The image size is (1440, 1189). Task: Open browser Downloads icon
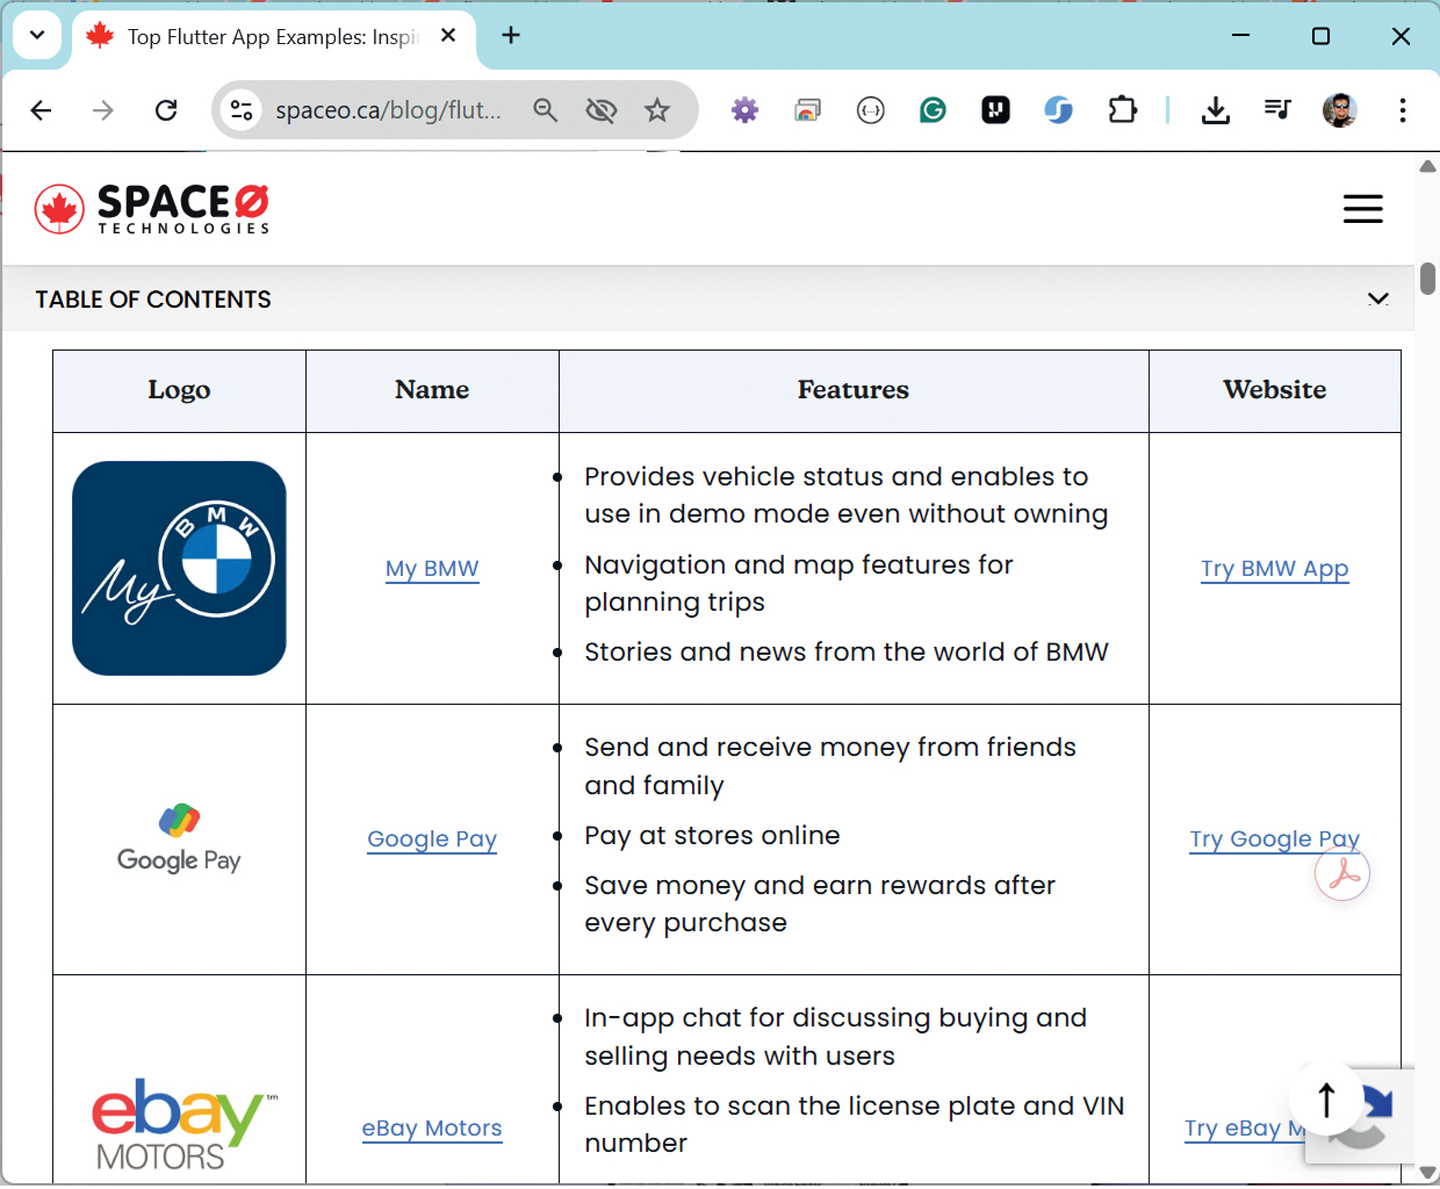[1215, 110]
